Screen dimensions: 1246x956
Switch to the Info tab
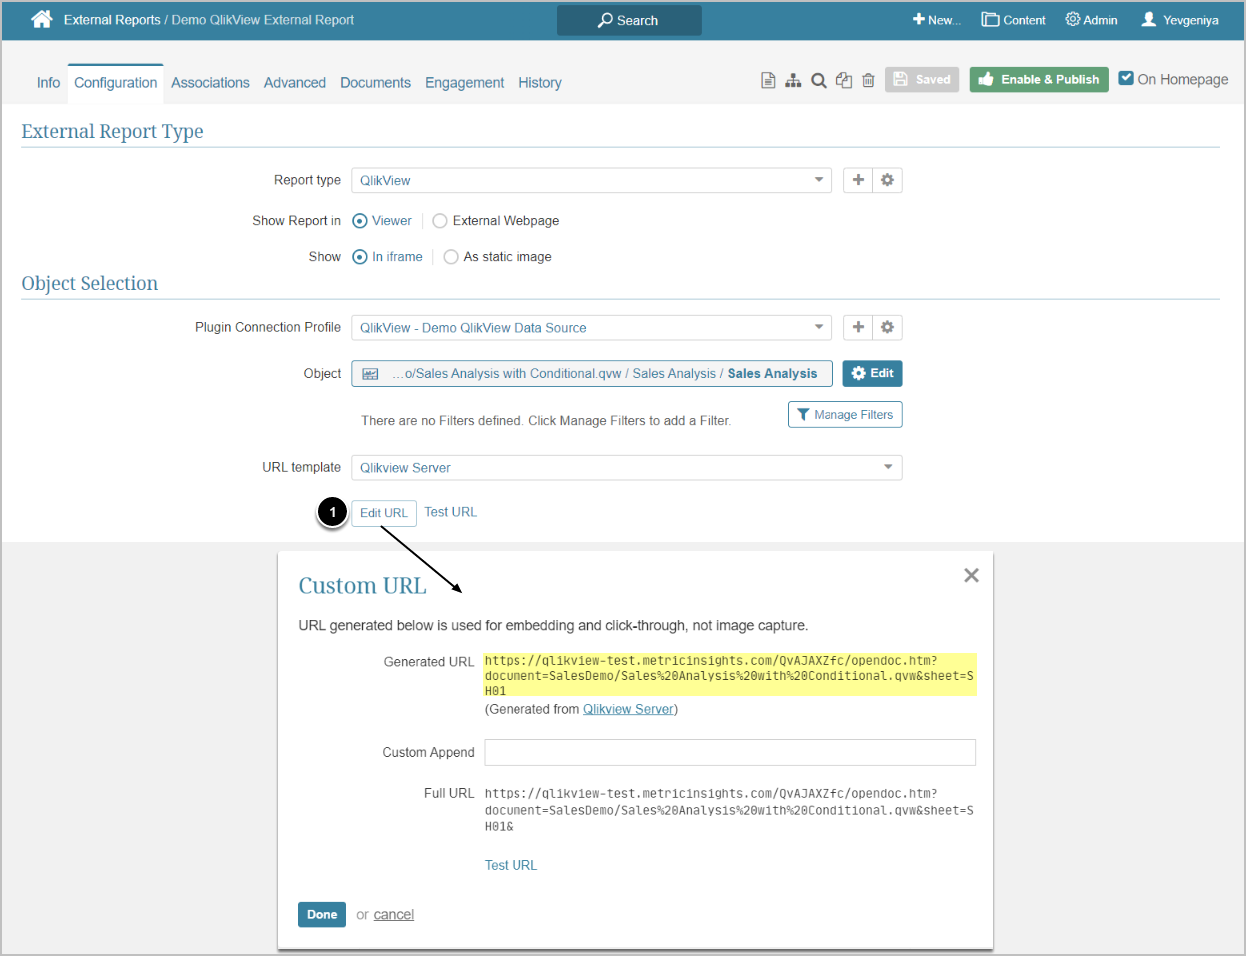tap(48, 83)
